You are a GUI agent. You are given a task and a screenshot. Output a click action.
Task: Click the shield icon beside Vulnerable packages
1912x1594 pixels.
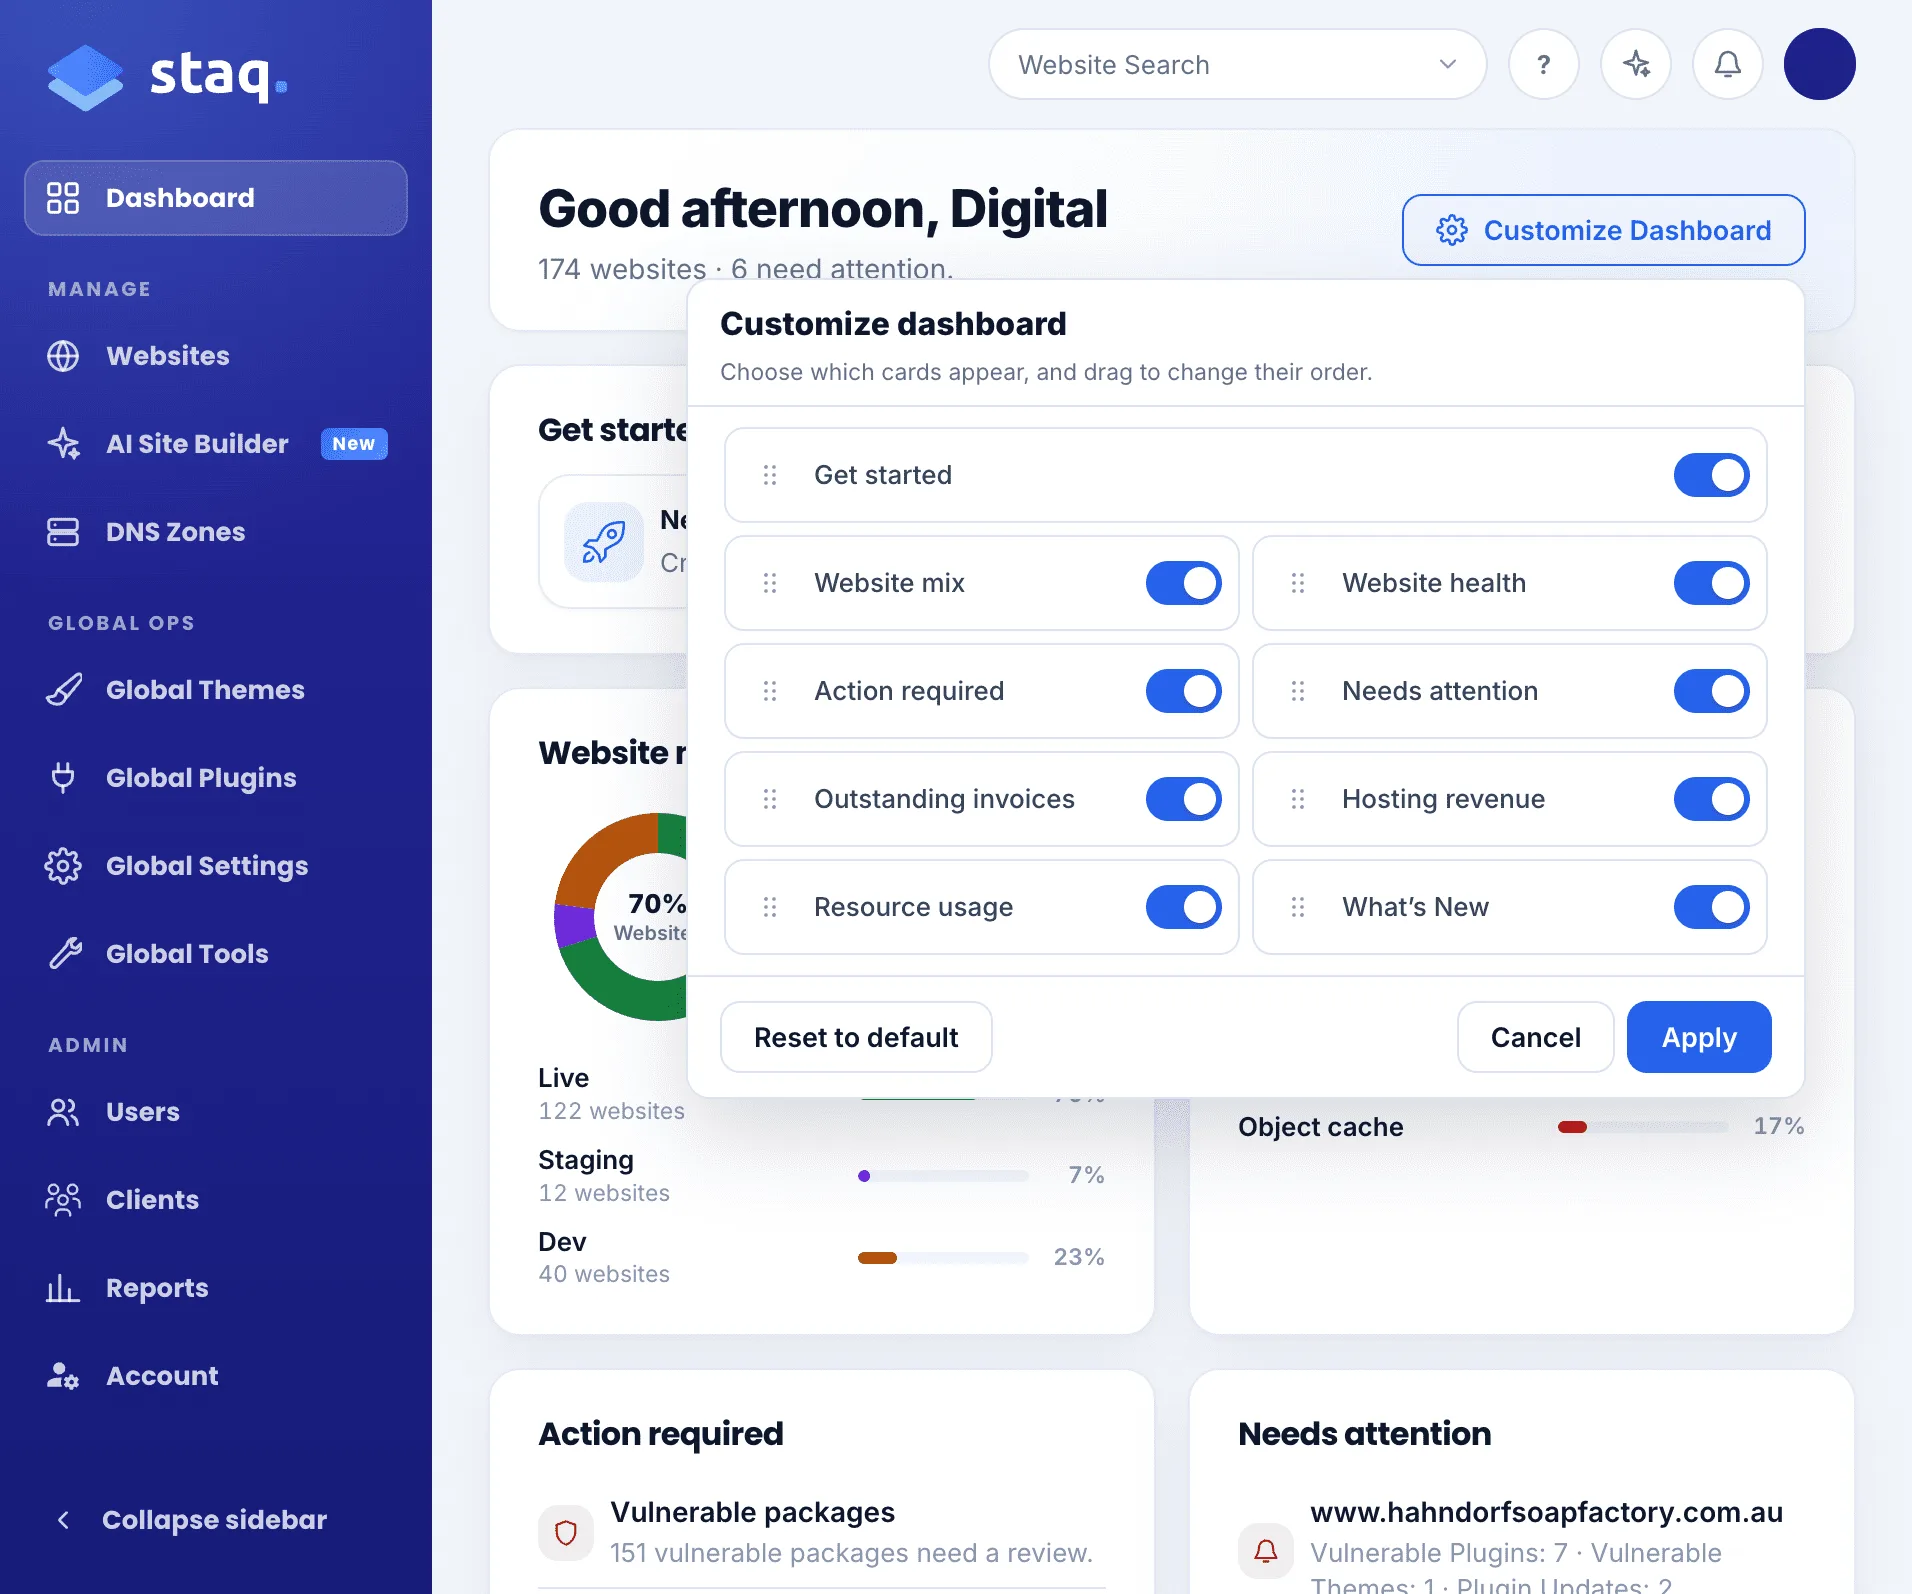(x=566, y=1532)
